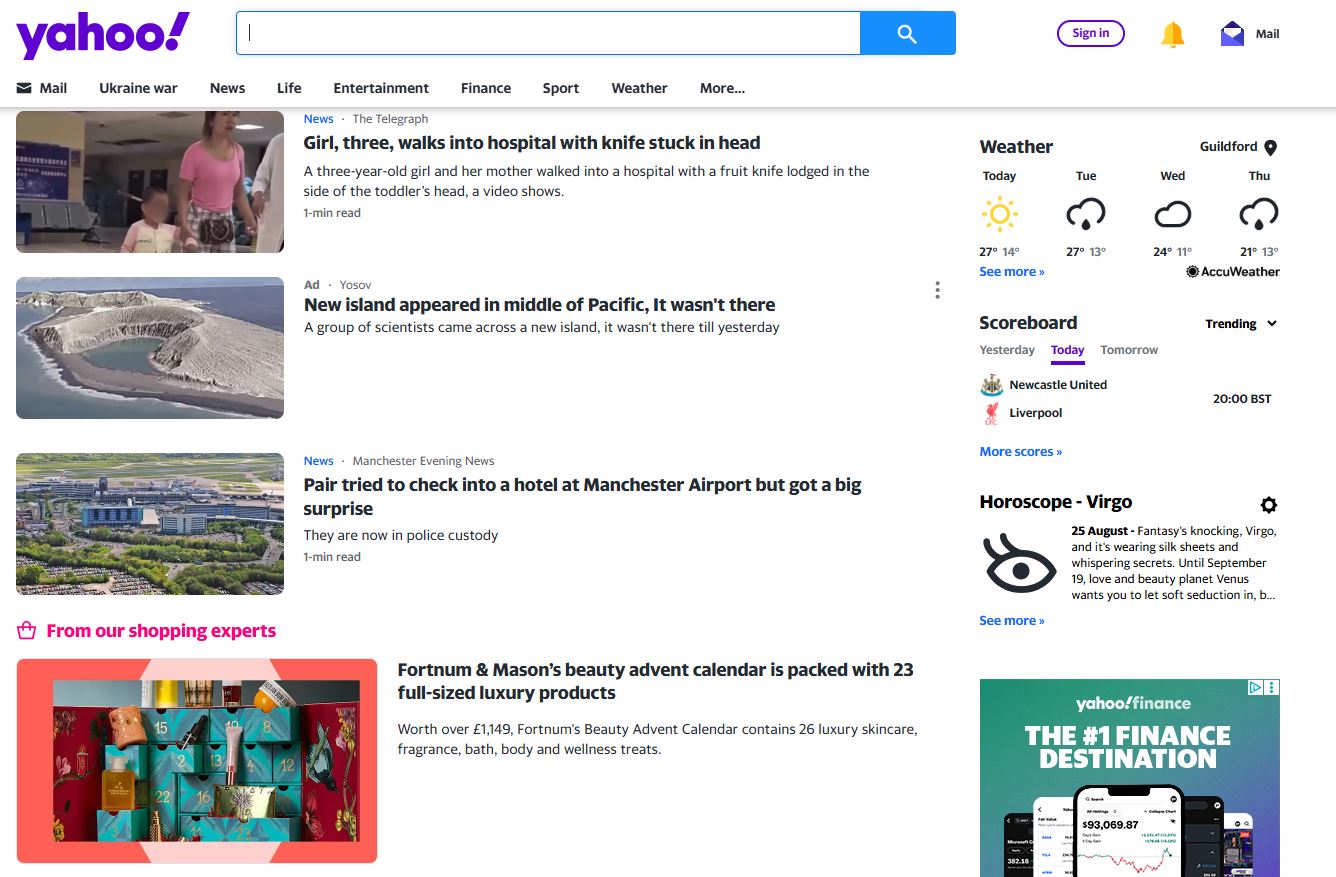Expand the Trending dropdown in Scoreboard

[x=1240, y=323]
